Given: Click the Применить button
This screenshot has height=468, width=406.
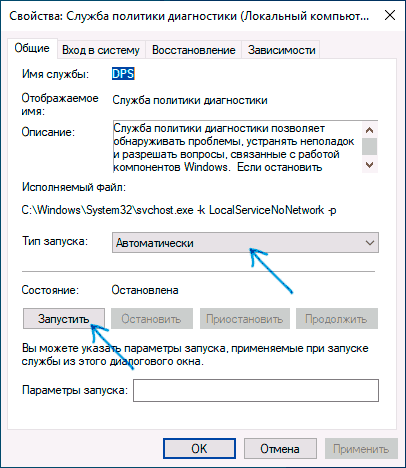Looking at the screenshot, I should pyautogui.click(x=361, y=449).
